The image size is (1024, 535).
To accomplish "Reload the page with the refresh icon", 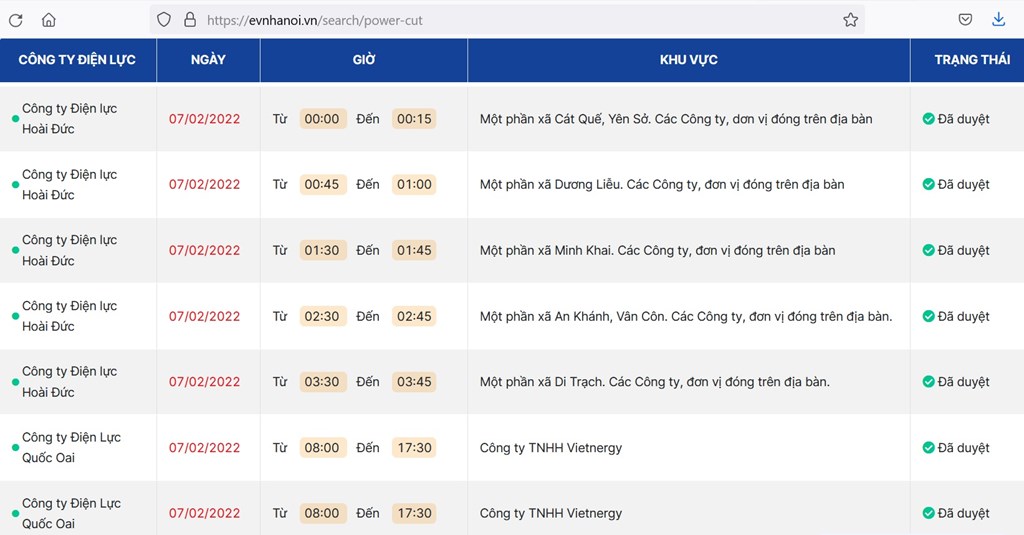I will 16,20.
